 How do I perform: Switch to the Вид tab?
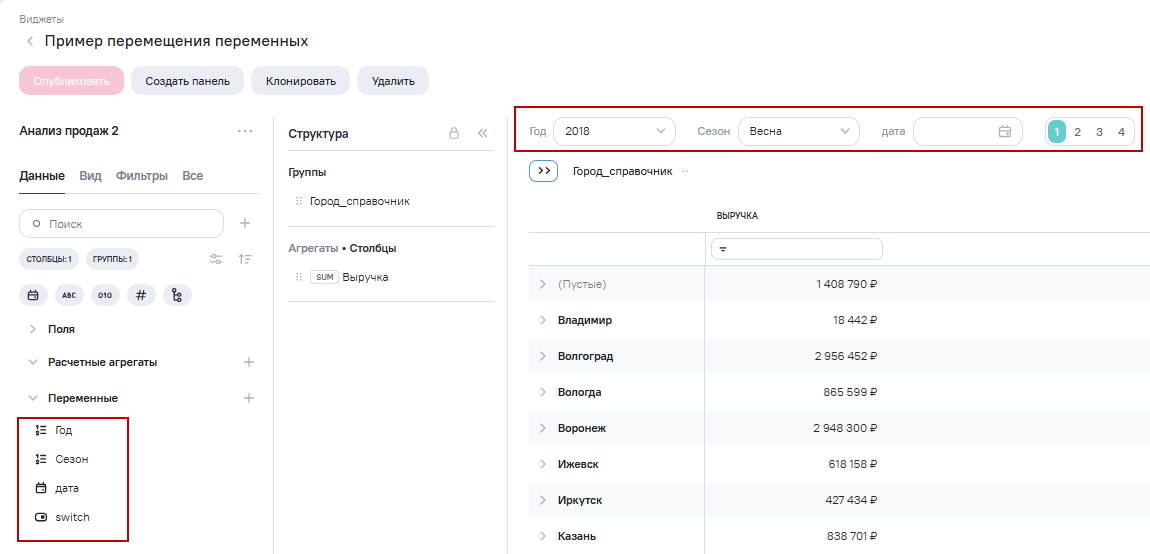tap(90, 176)
